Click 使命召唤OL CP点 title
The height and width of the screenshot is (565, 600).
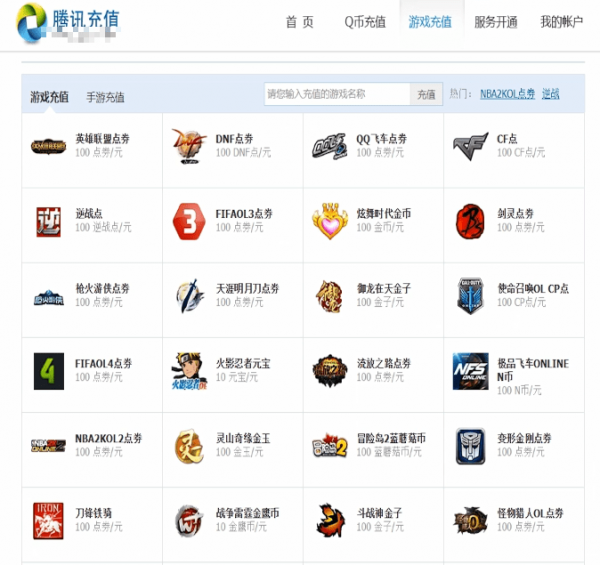click(x=533, y=288)
